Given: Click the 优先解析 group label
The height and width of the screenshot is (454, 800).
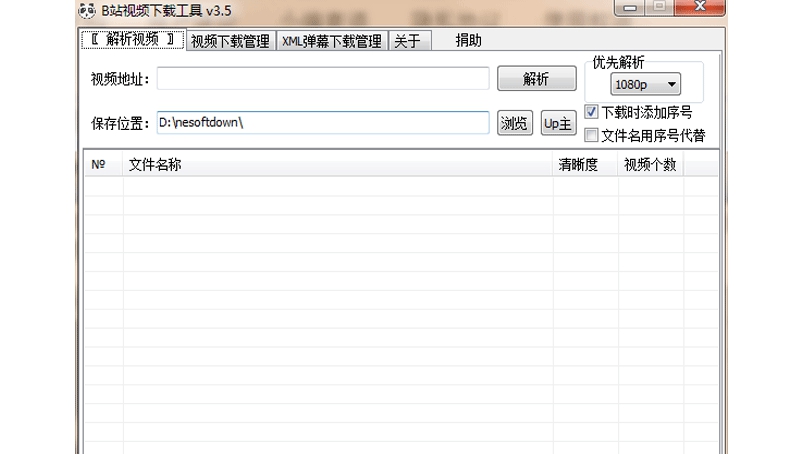Looking at the screenshot, I should click(618, 63).
